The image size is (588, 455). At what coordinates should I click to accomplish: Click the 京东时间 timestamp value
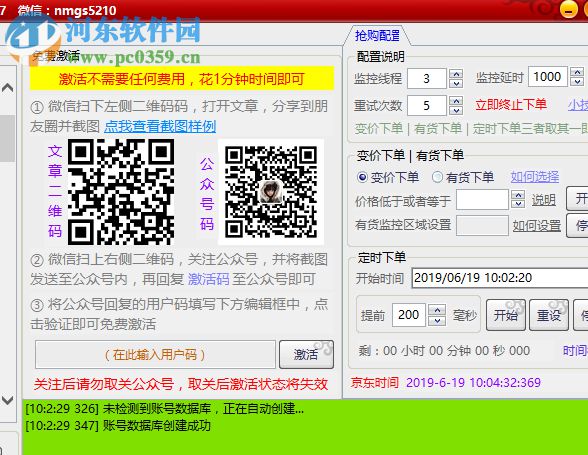473,383
